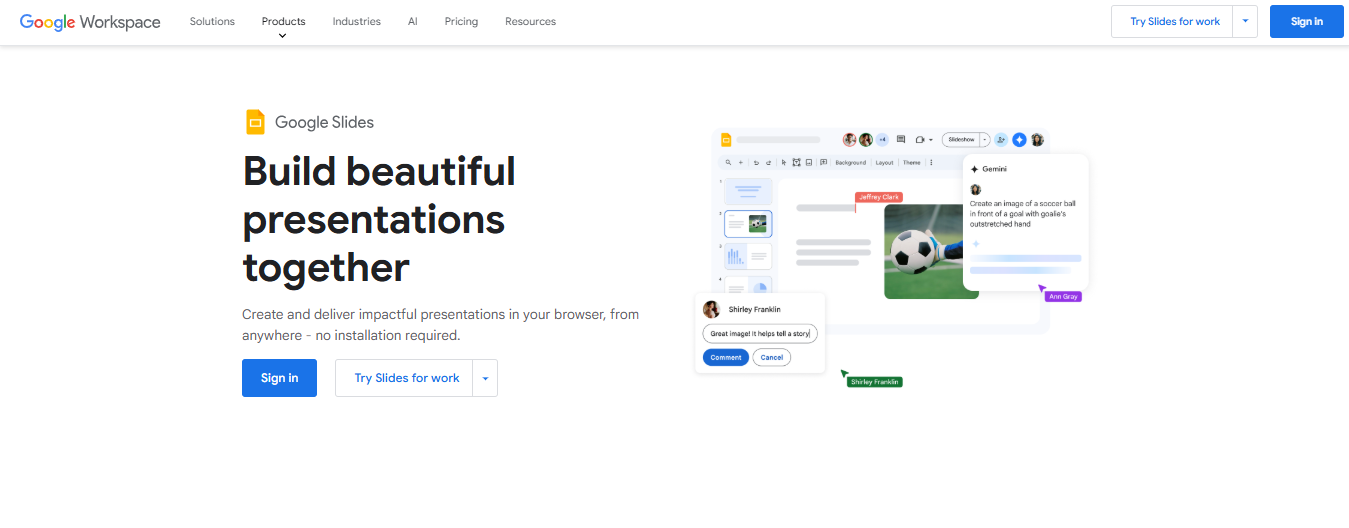Click the Google Workspace logo
1349x528 pixels.
pyautogui.click(x=90, y=22)
